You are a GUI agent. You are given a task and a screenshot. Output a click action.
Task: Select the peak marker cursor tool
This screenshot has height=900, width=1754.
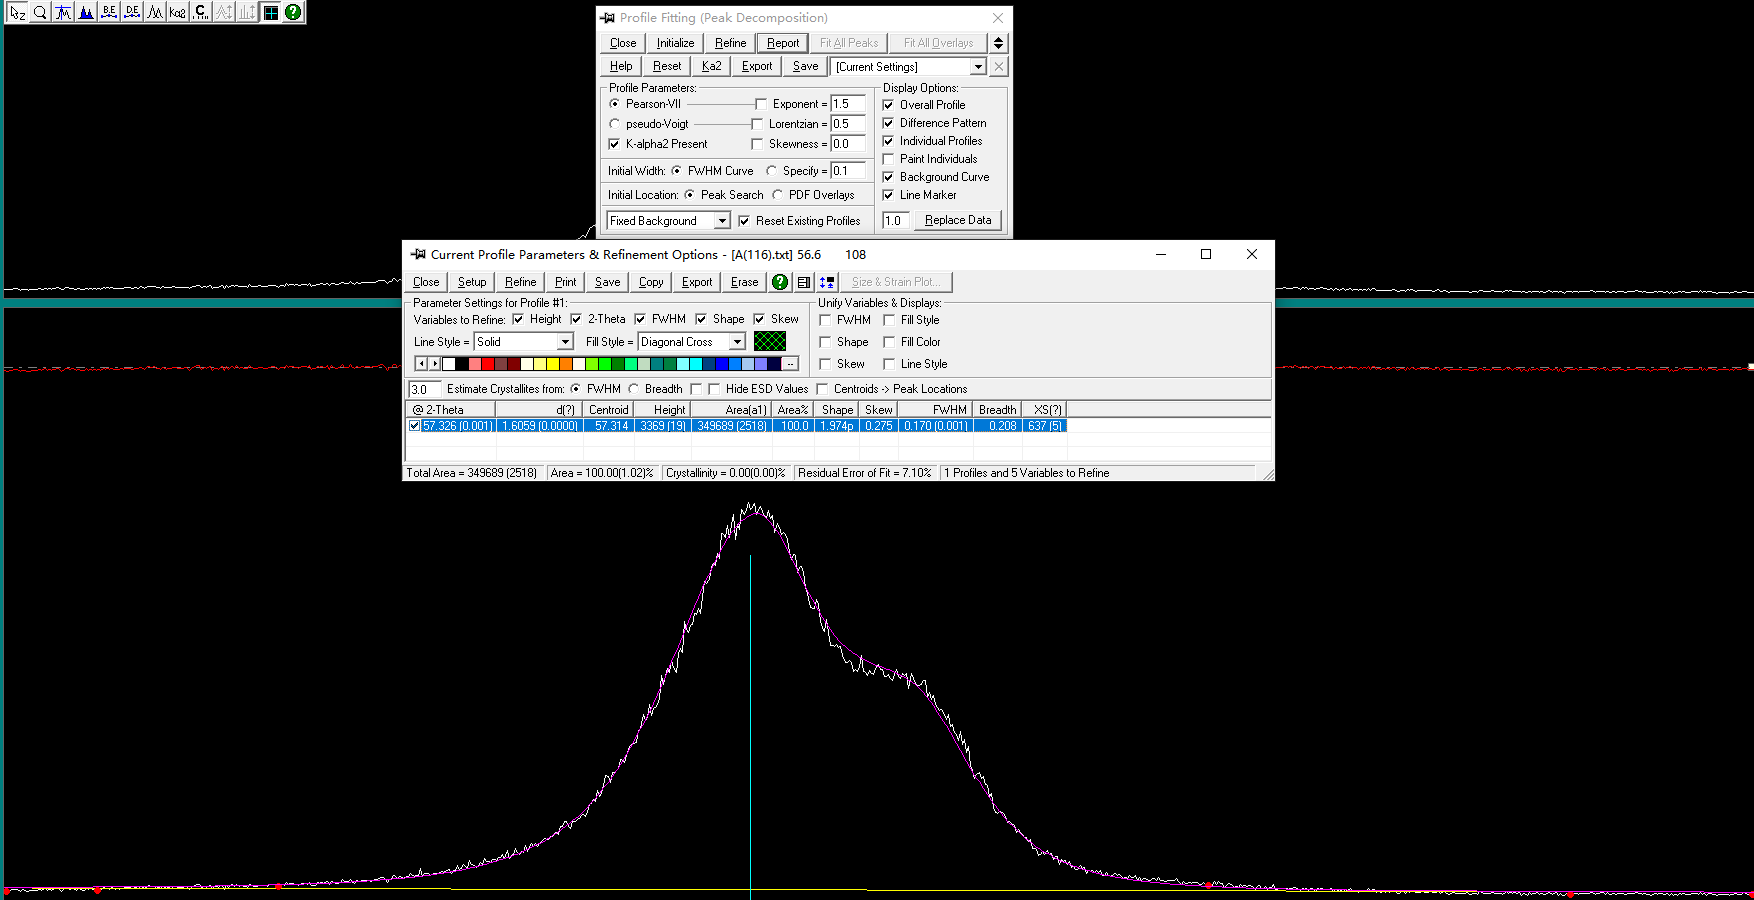63,12
